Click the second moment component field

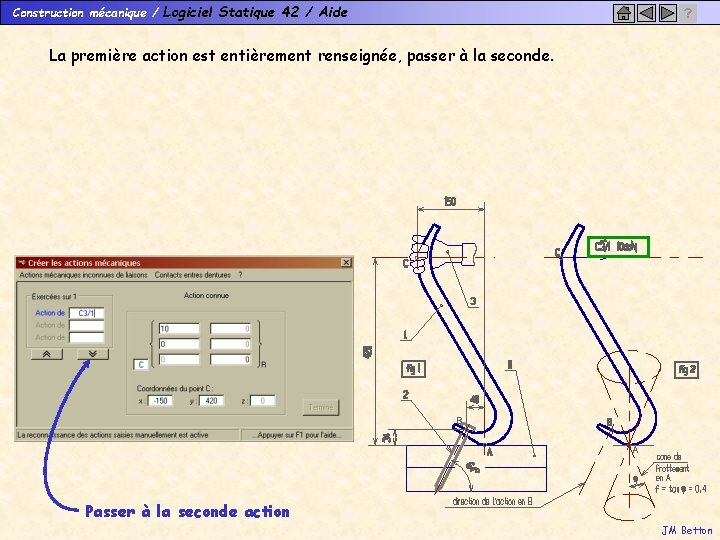pyautogui.click(x=231, y=344)
